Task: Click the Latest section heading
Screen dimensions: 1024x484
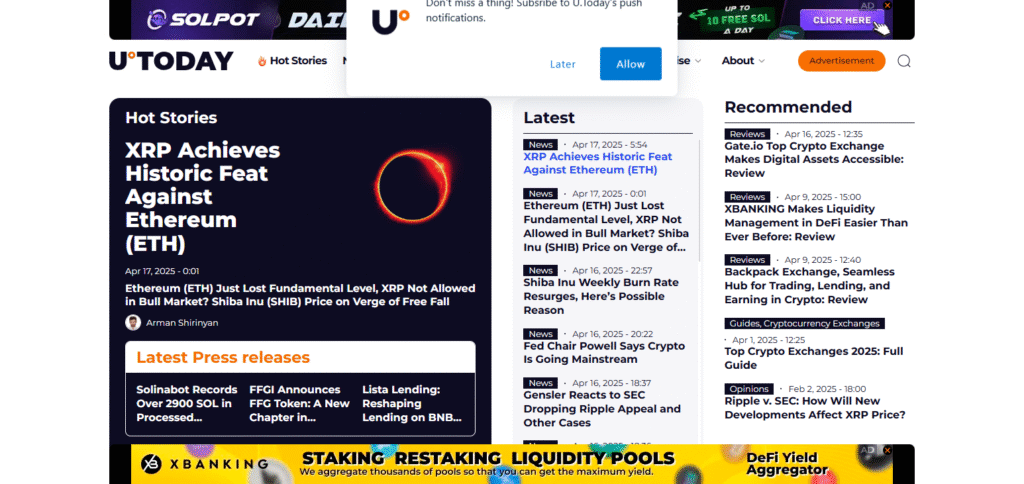Action: tap(549, 118)
